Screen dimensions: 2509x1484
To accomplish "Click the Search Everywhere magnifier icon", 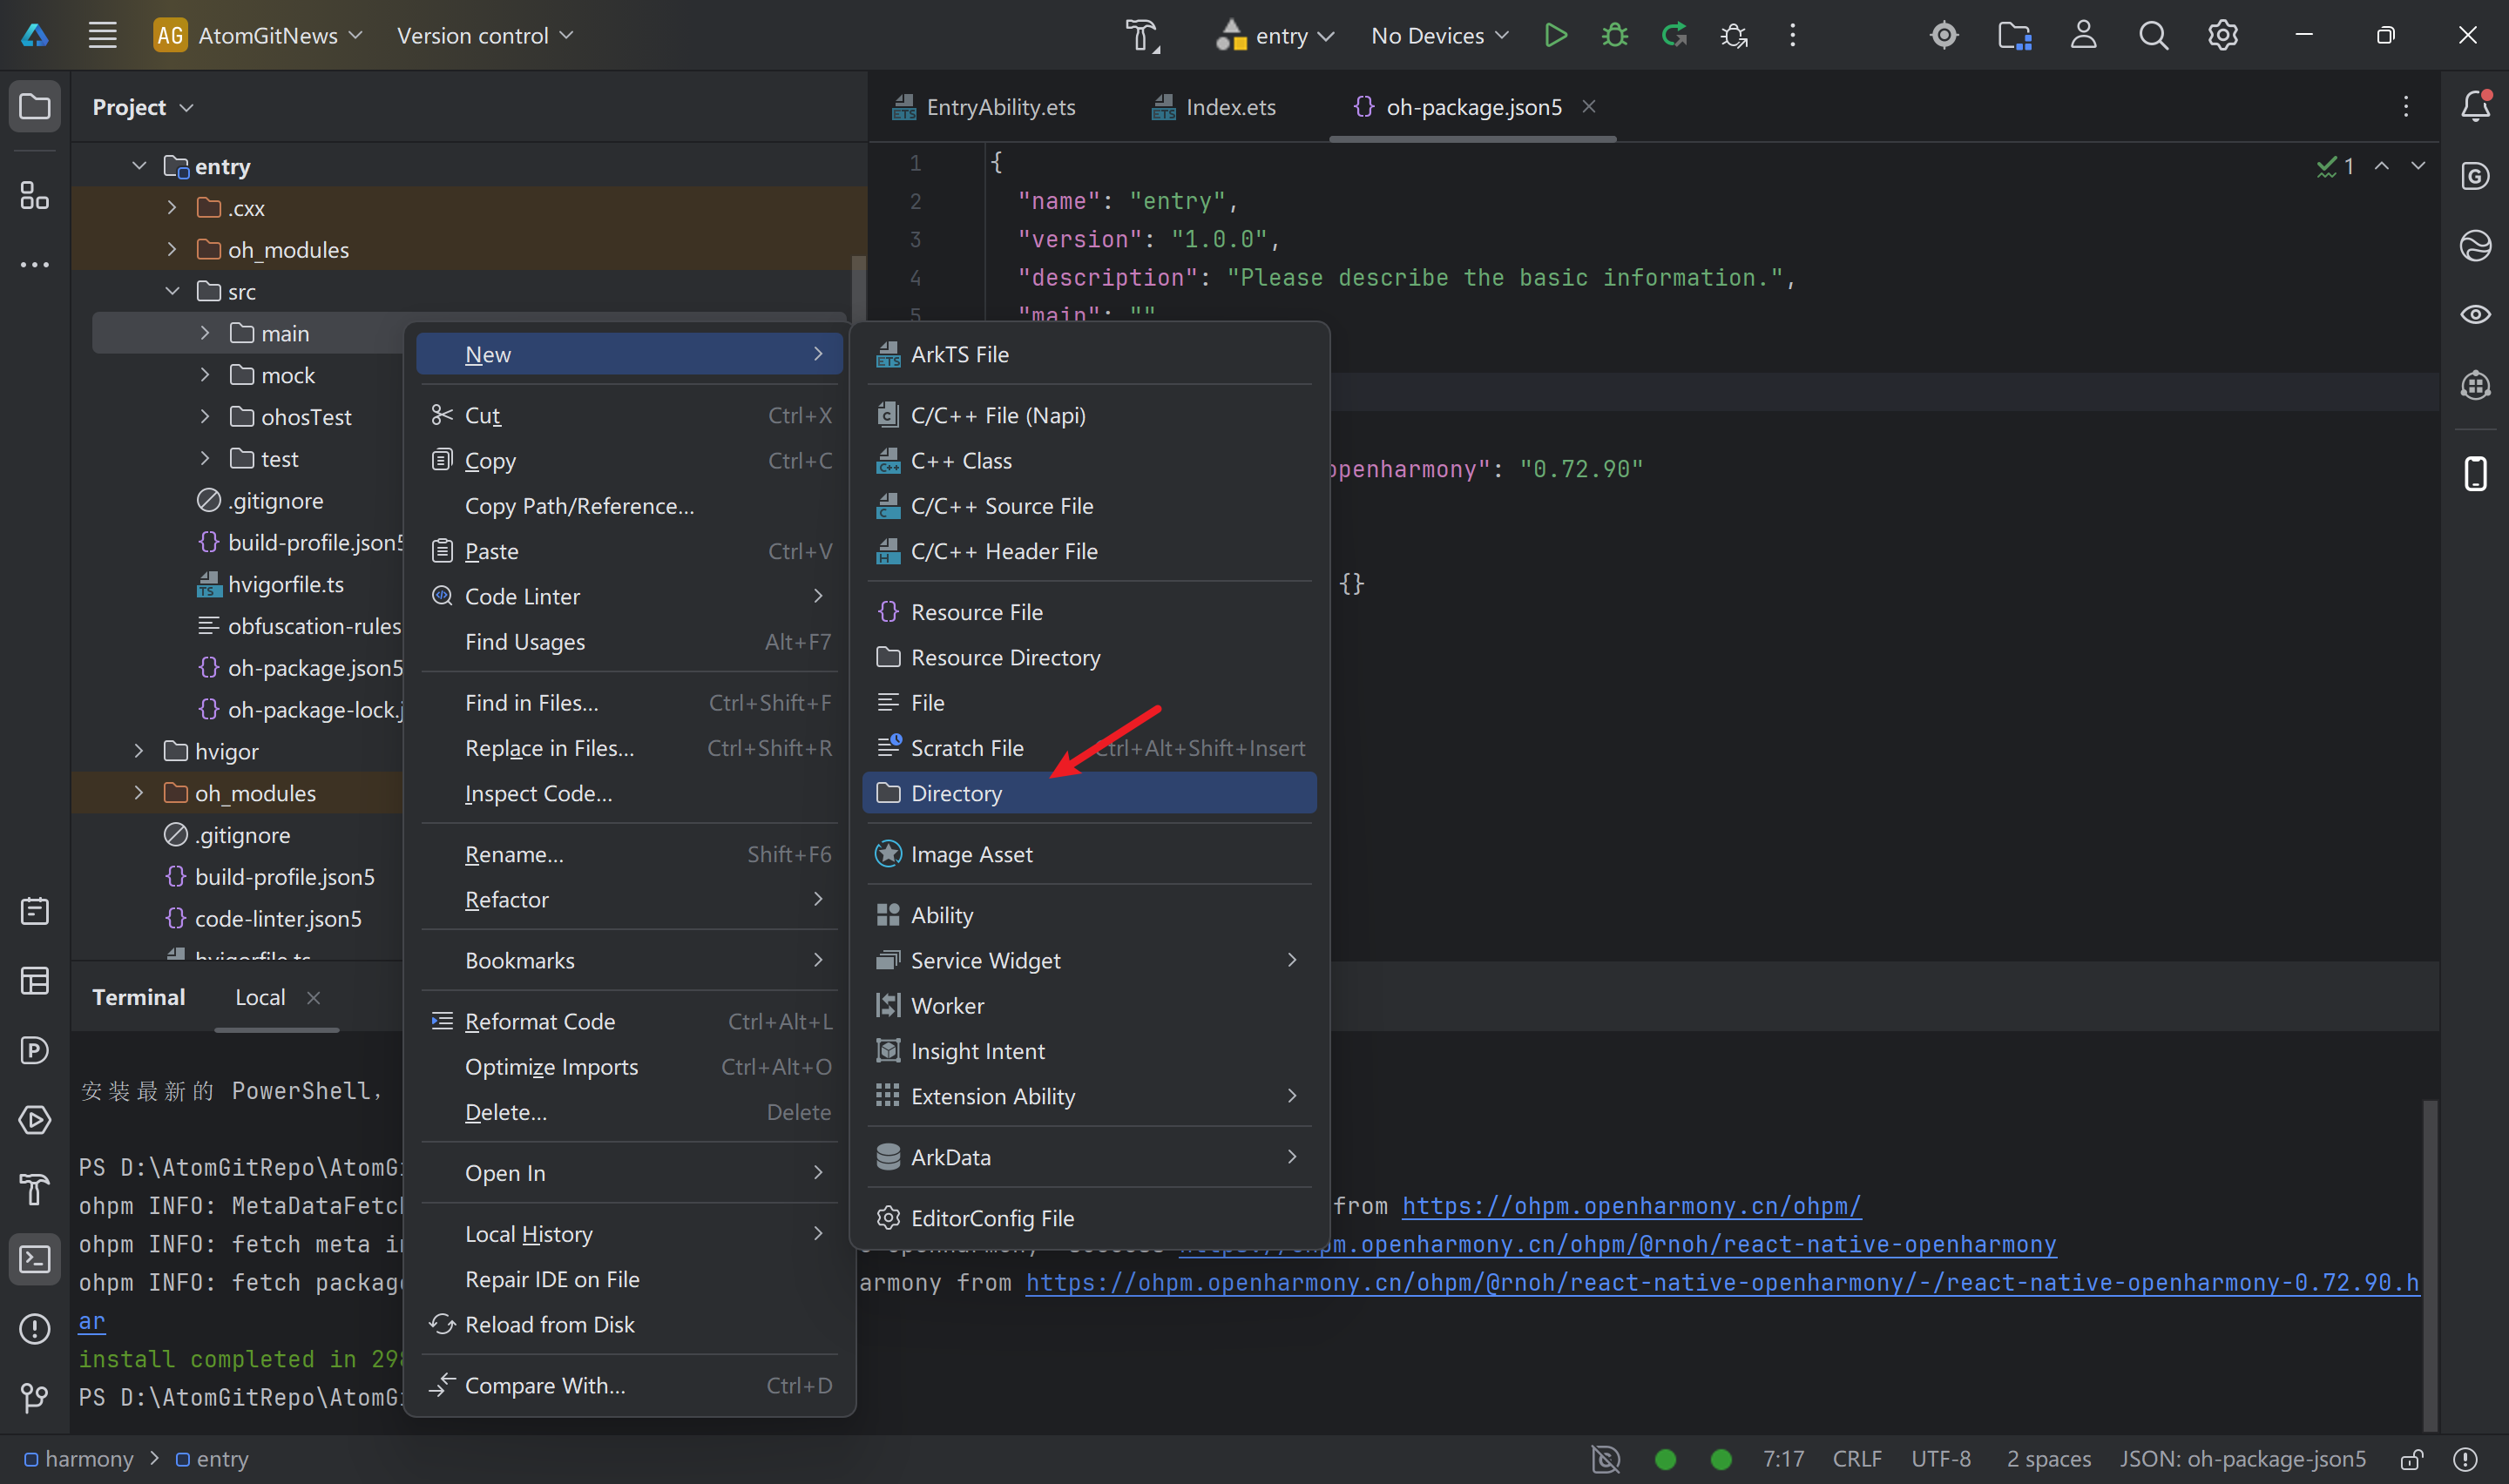I will tap(2153, 36).
